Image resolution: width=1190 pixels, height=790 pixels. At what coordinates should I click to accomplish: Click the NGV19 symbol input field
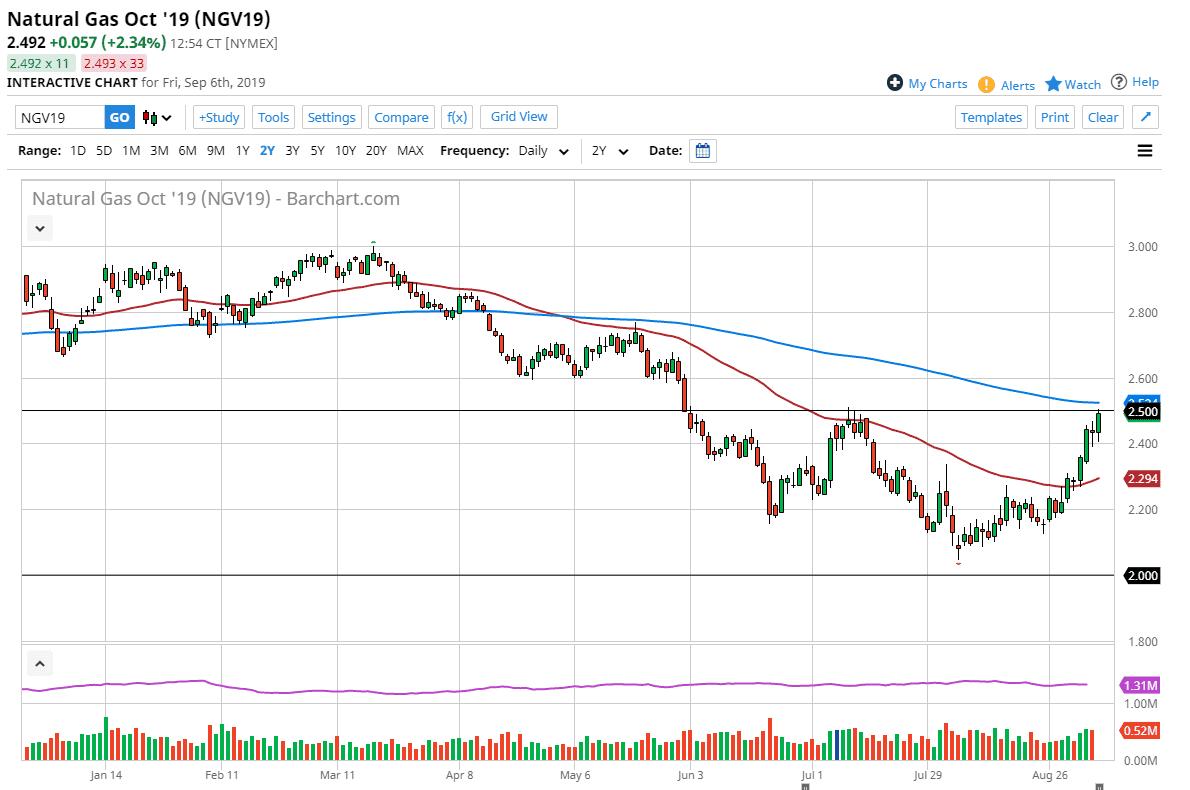(60, 117)
